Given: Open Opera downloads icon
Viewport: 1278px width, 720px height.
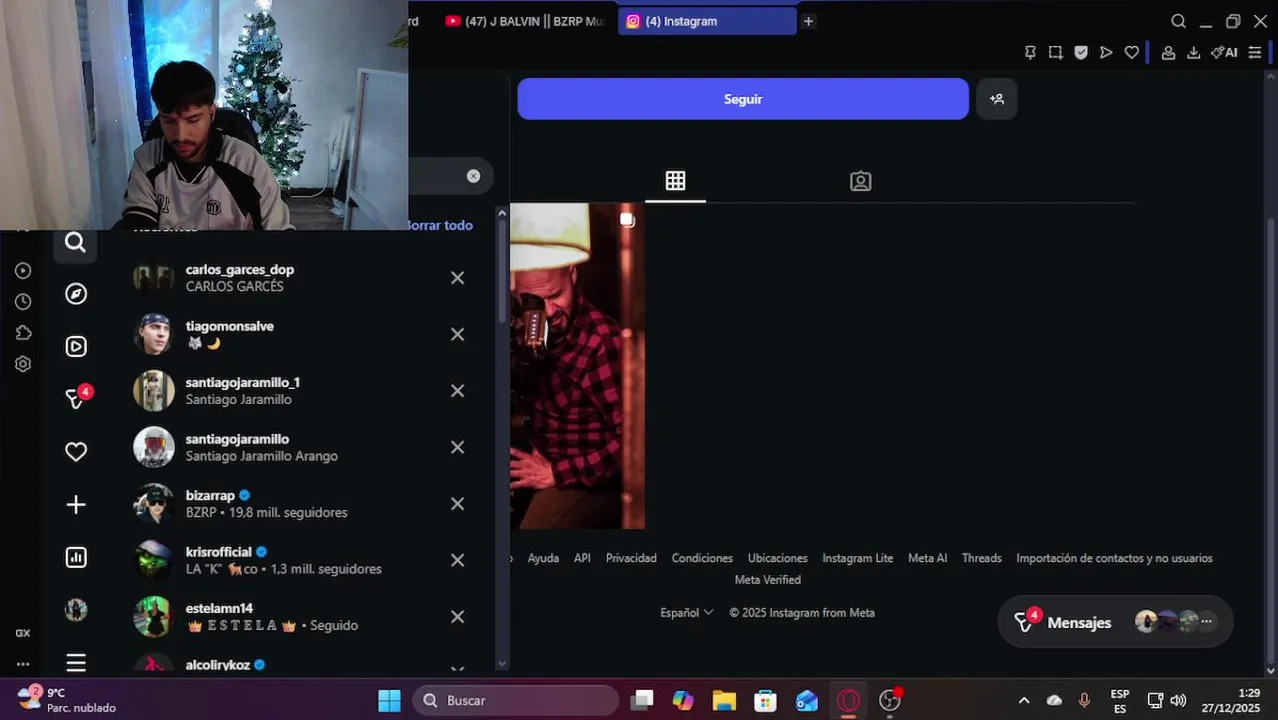Looking at the screenshot, I should point(1193,53).
